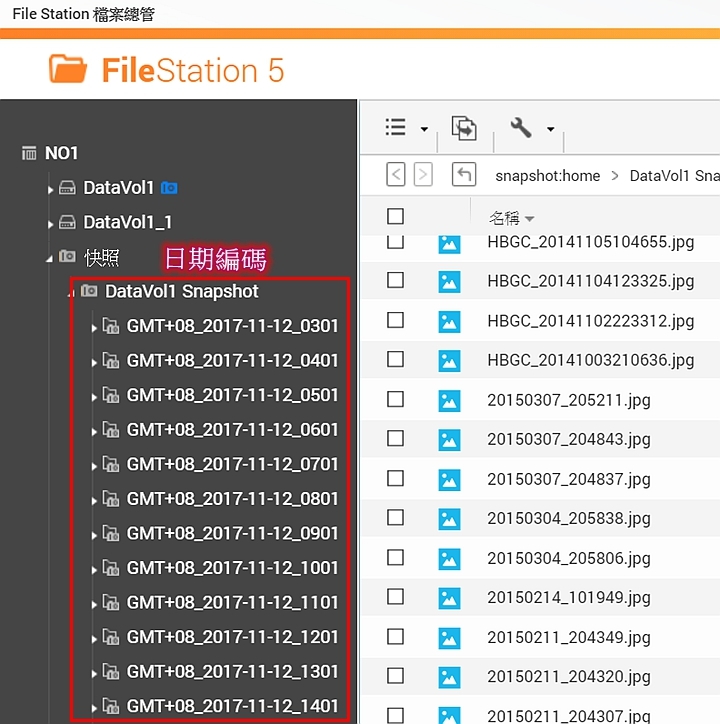Click the image icon of 20150211_204349.jpg
720x724 pixels.
pos(449,638)
